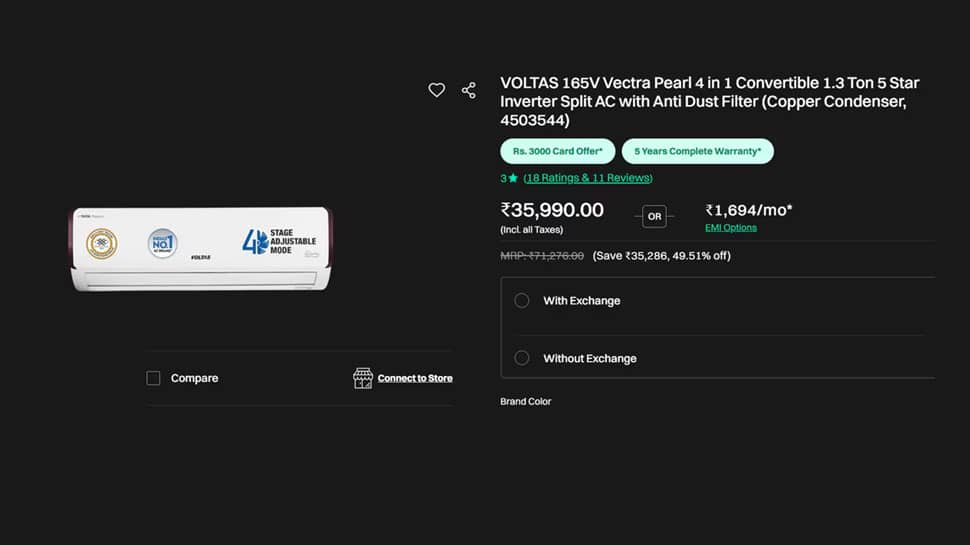This screenshot has height=545, width=970.
Task: Add product to wishlist via heart icon
Action: point(437,90)
